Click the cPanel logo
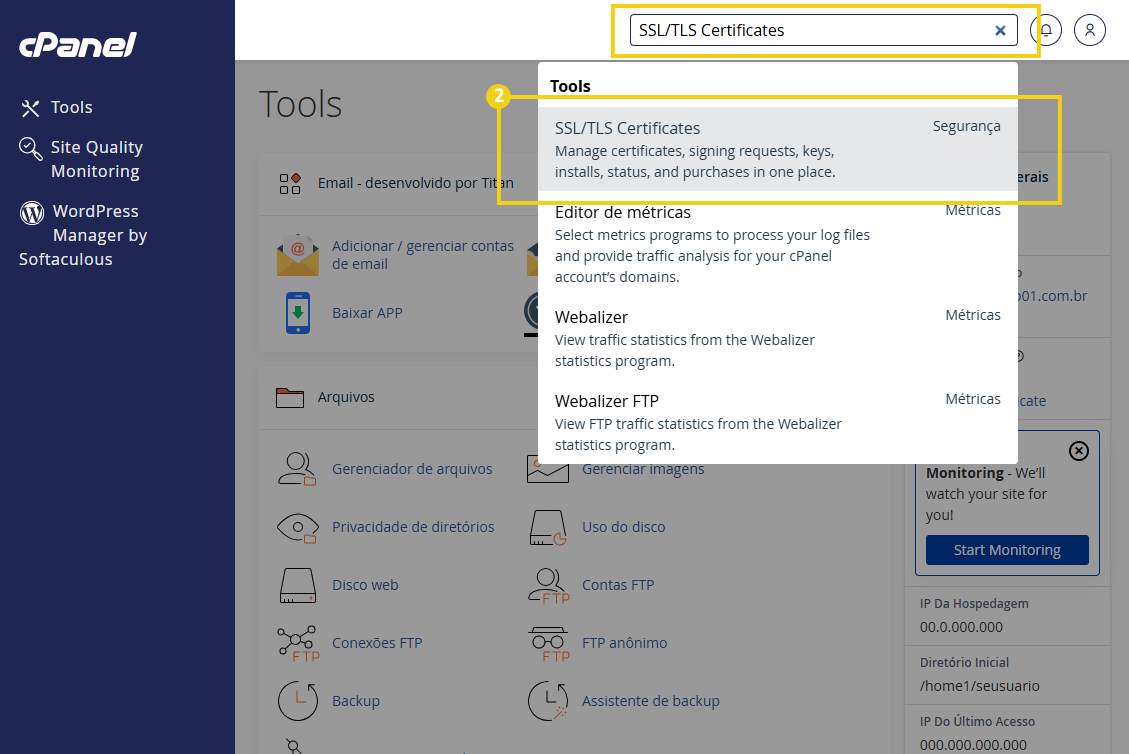Viewport: 1129px width, 754px height. [78, 45]
